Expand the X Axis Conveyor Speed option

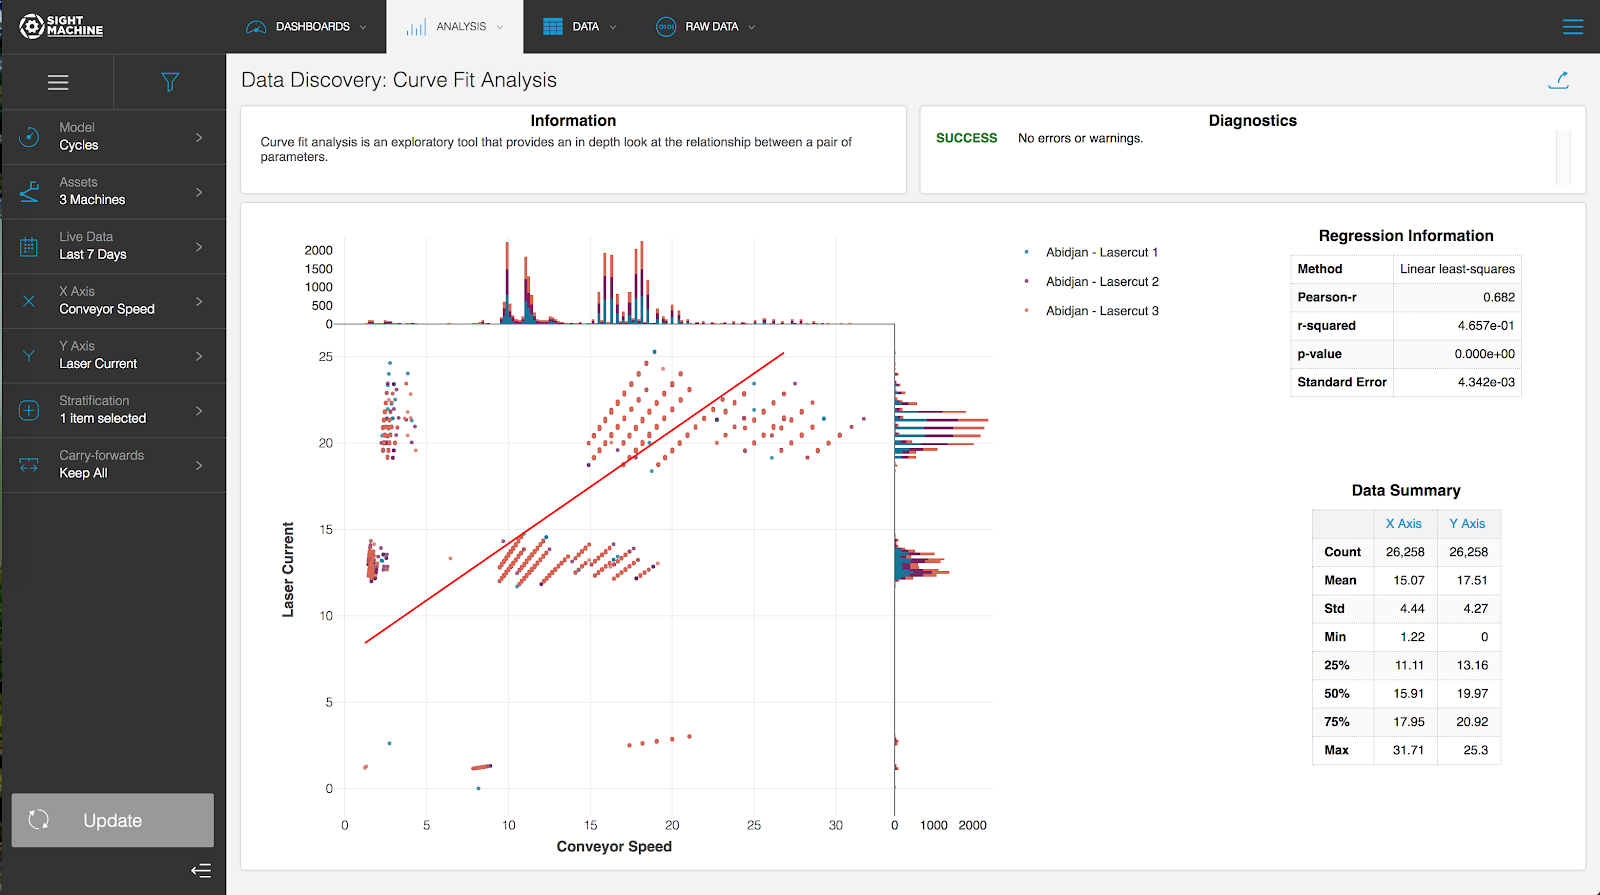click(114, 301)
